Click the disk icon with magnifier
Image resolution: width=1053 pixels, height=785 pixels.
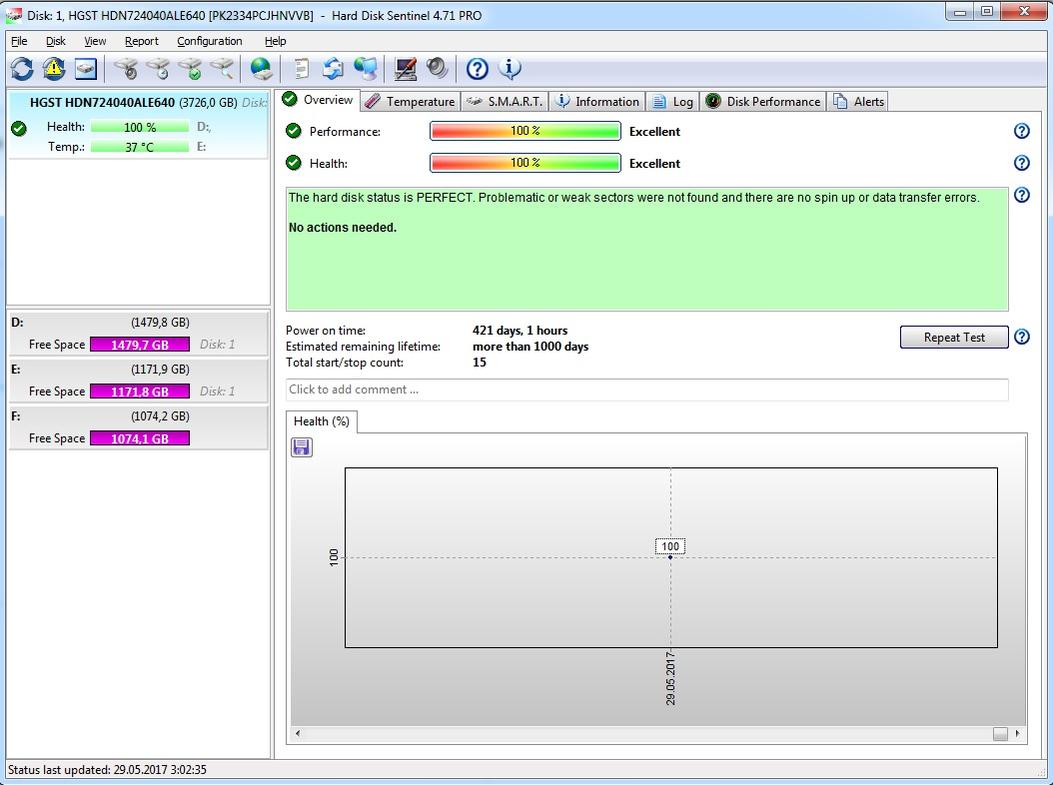pos(222,68)
